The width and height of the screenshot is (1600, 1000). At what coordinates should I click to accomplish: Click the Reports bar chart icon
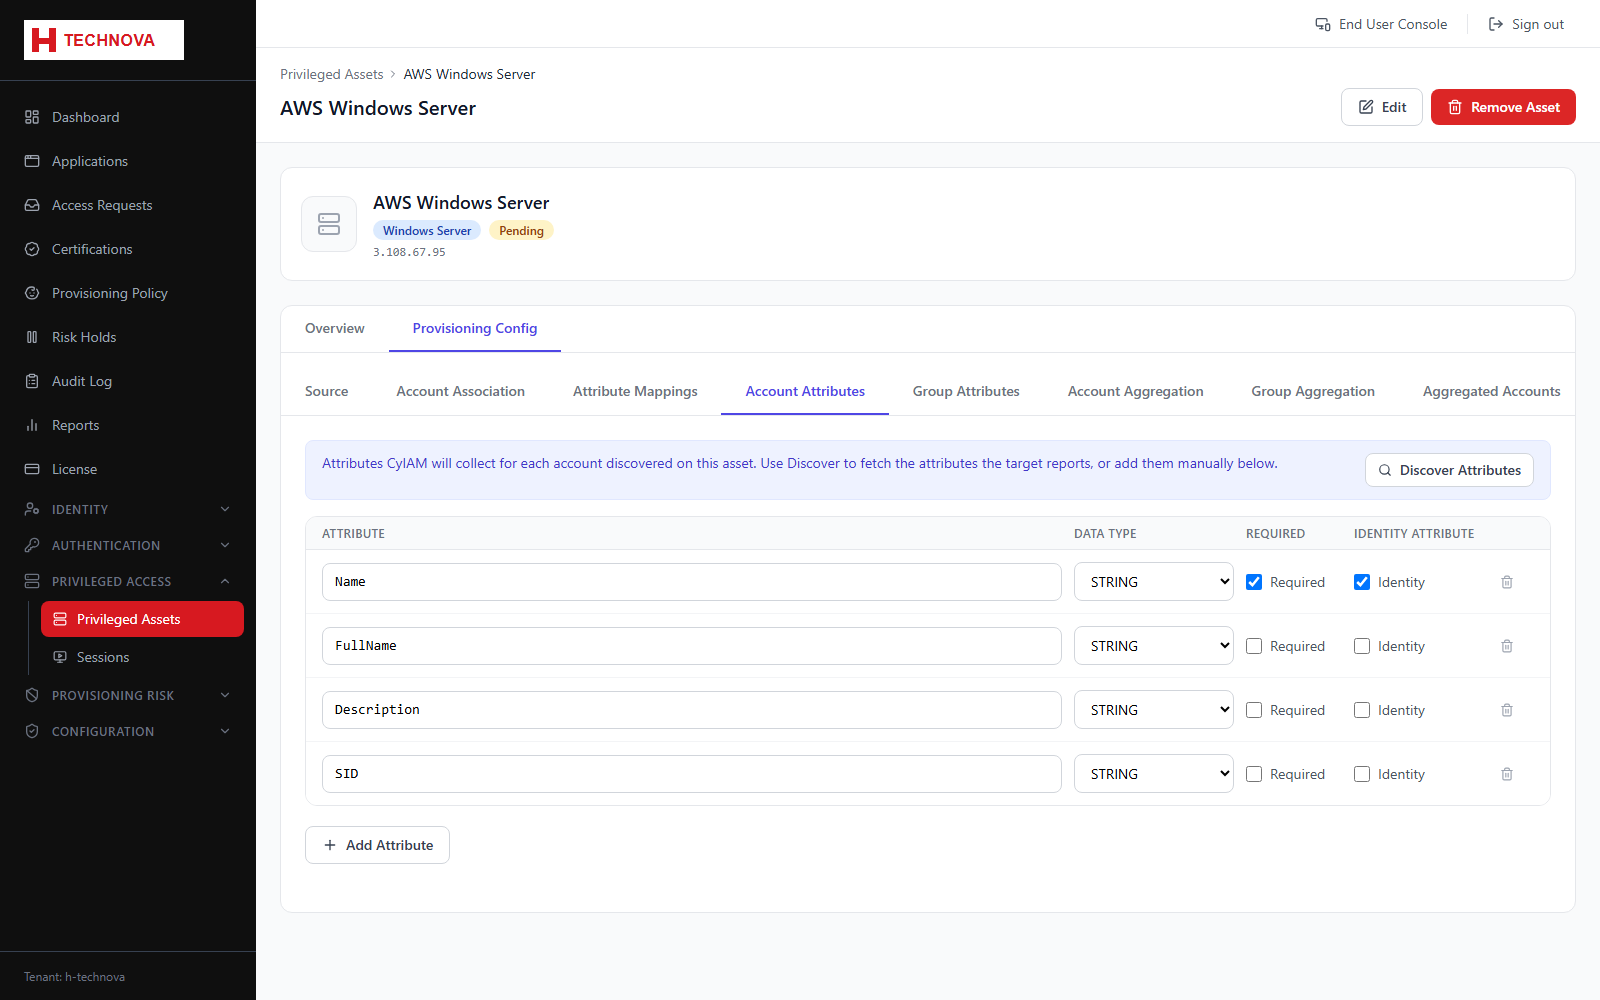tap(32, 425)
